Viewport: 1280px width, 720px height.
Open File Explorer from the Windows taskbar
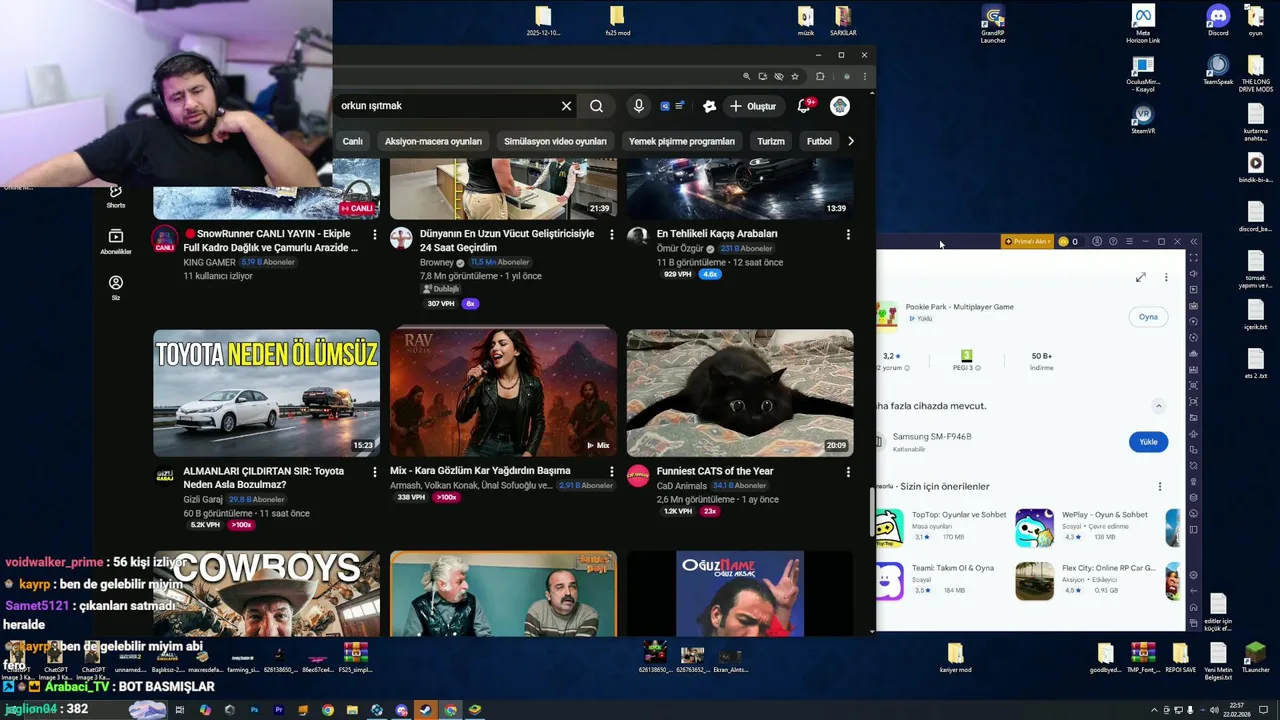(x=352, y=710)
